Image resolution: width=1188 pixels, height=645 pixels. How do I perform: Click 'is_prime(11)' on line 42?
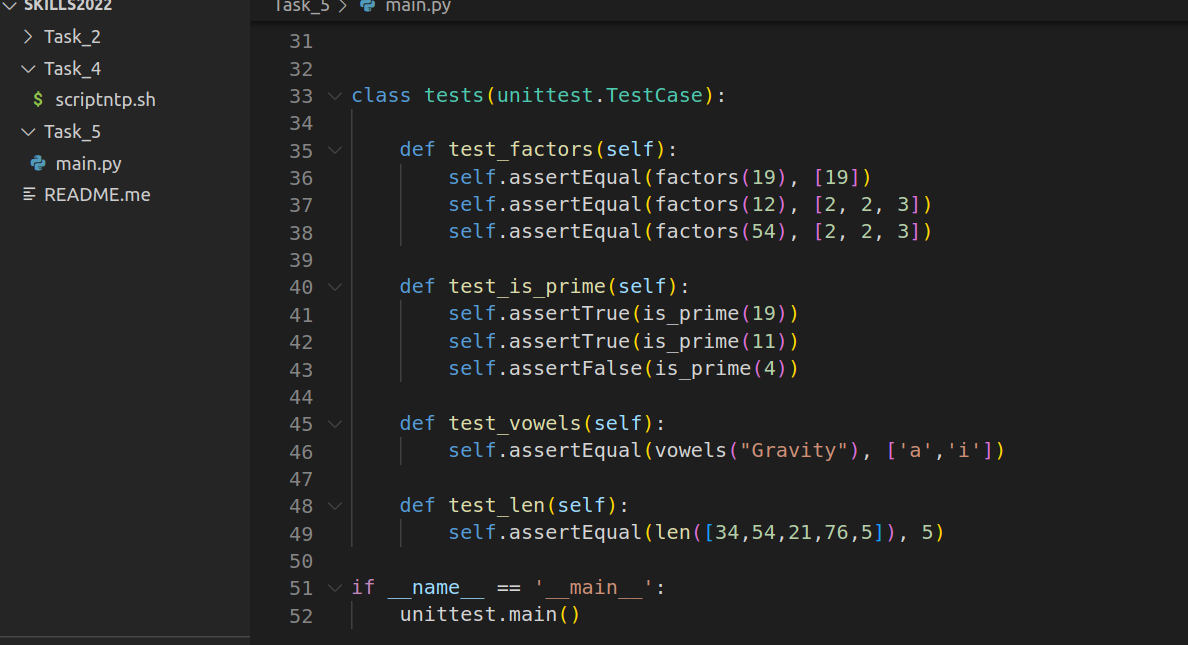(x=714, y=342)
